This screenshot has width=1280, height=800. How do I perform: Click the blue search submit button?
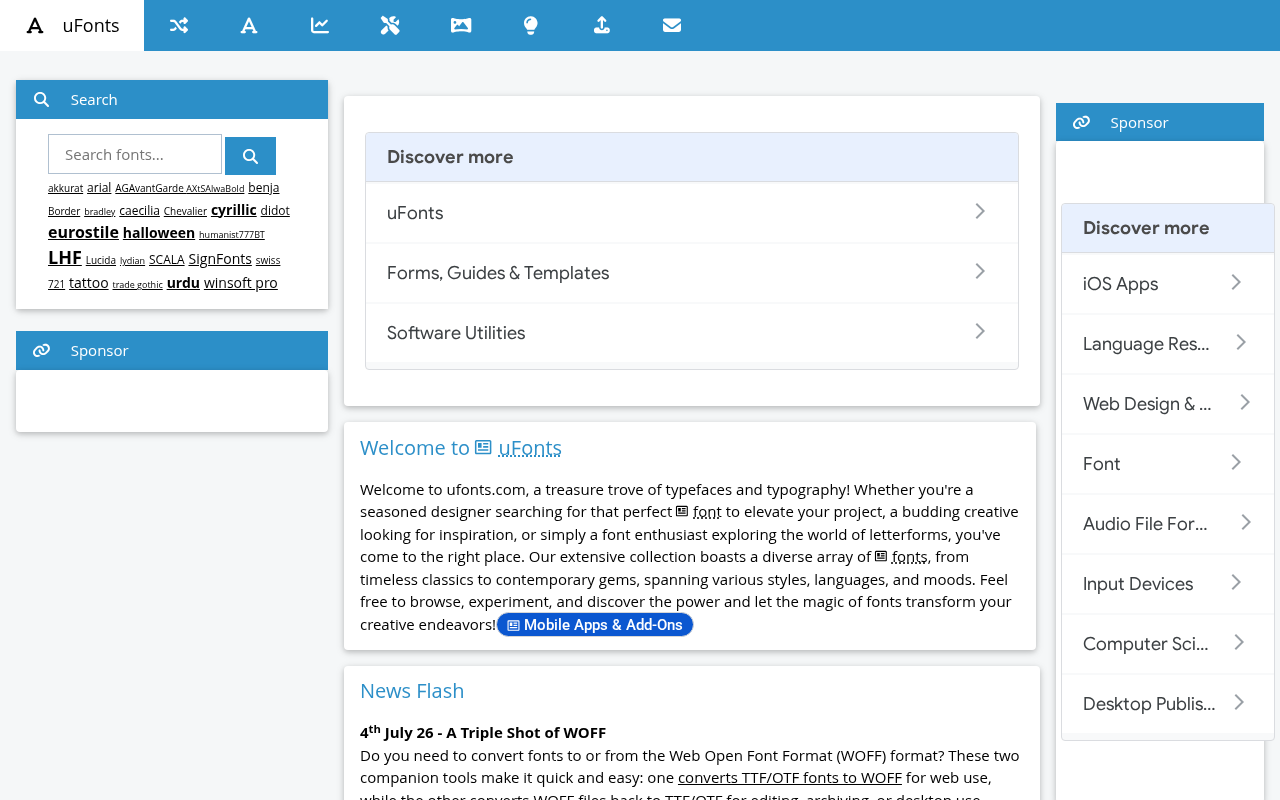(250, 156)
